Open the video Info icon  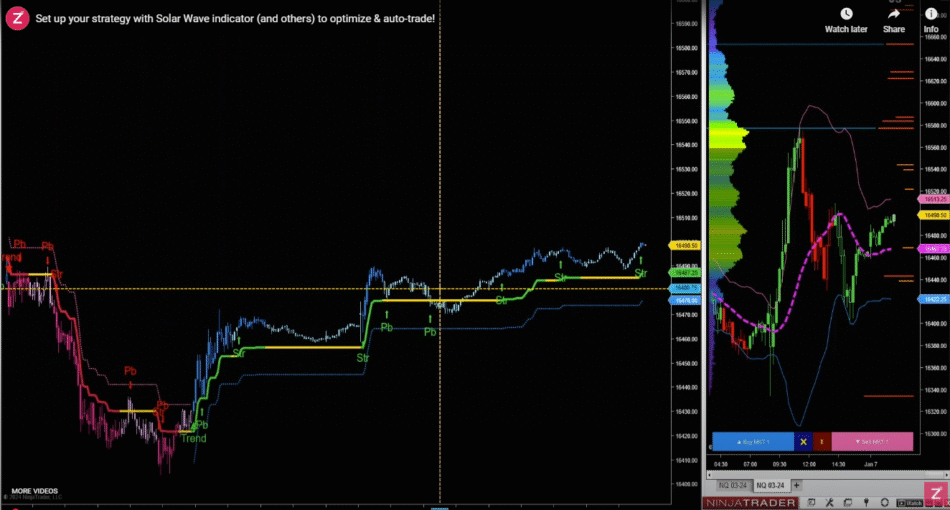pyautogui.click(x=931, y=14)
